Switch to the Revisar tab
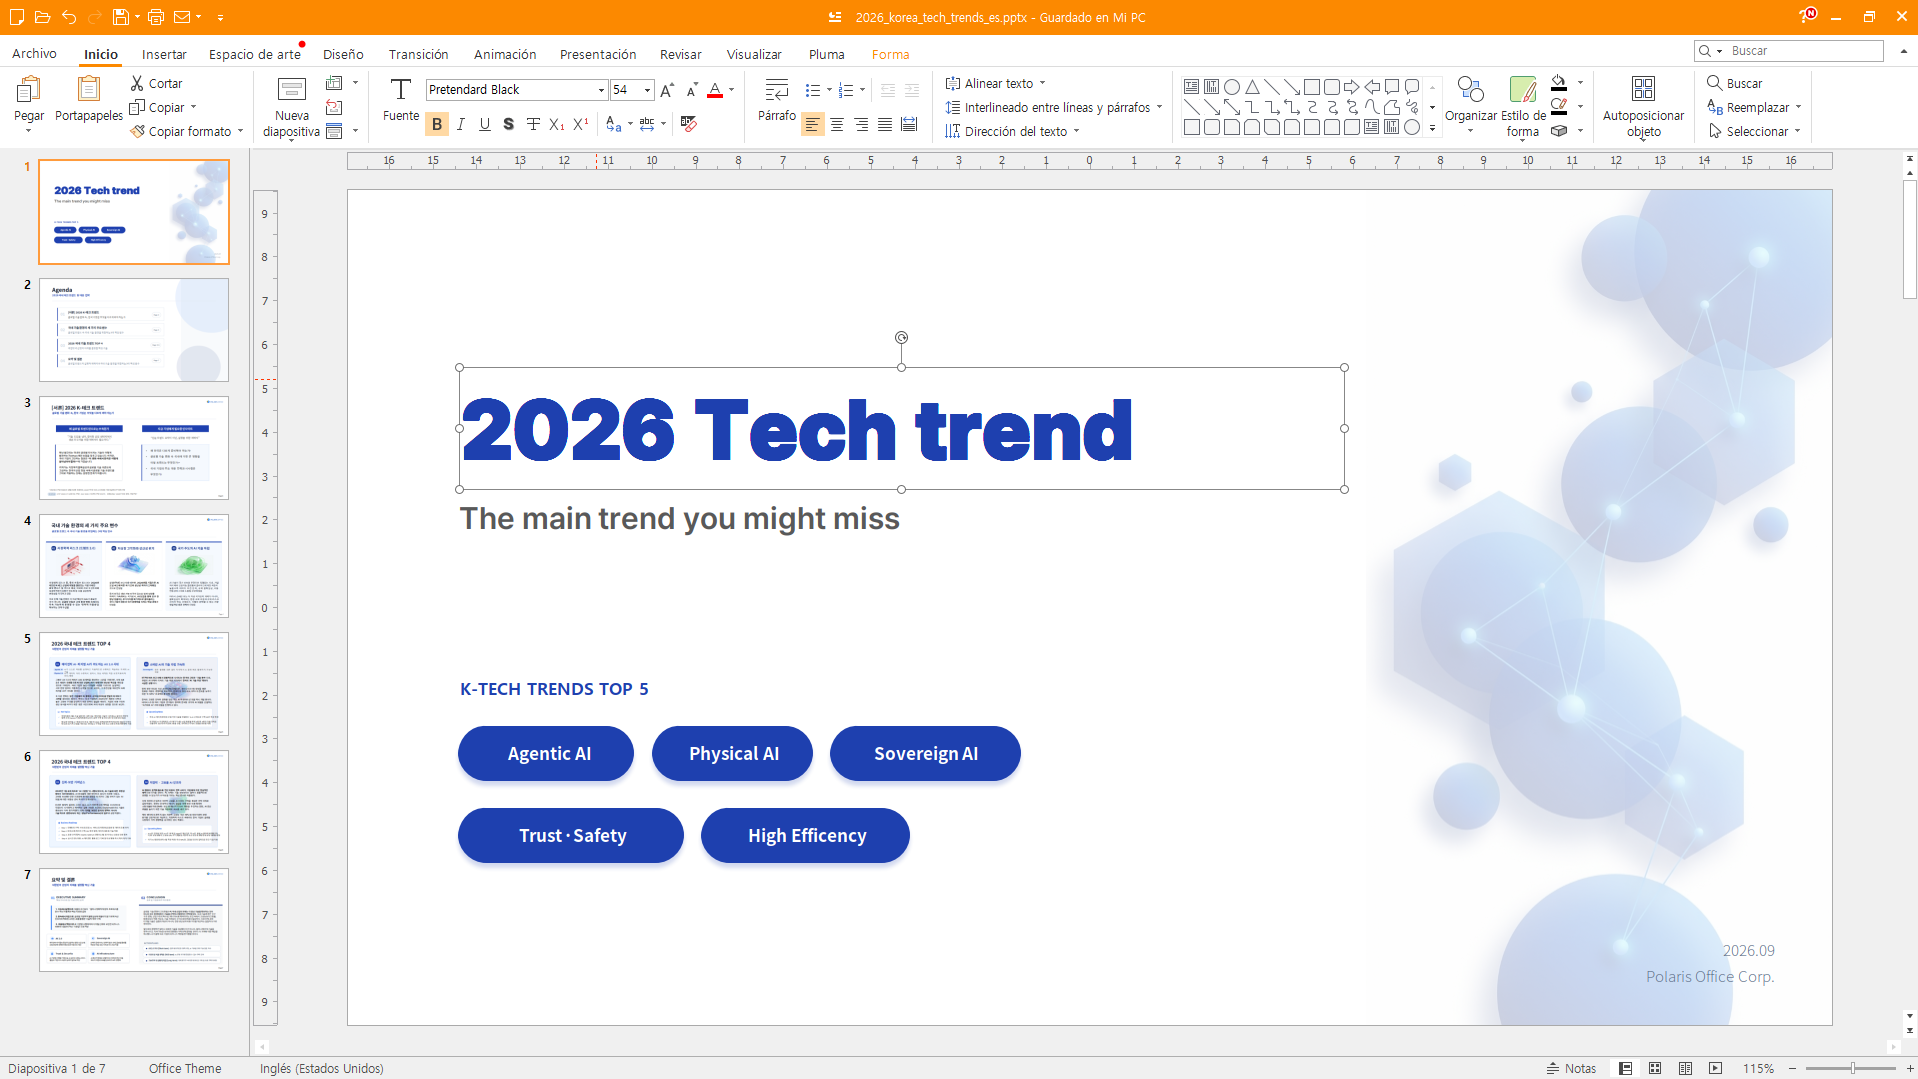Viewport: 1918px width, 1079px height. point(681,54)
